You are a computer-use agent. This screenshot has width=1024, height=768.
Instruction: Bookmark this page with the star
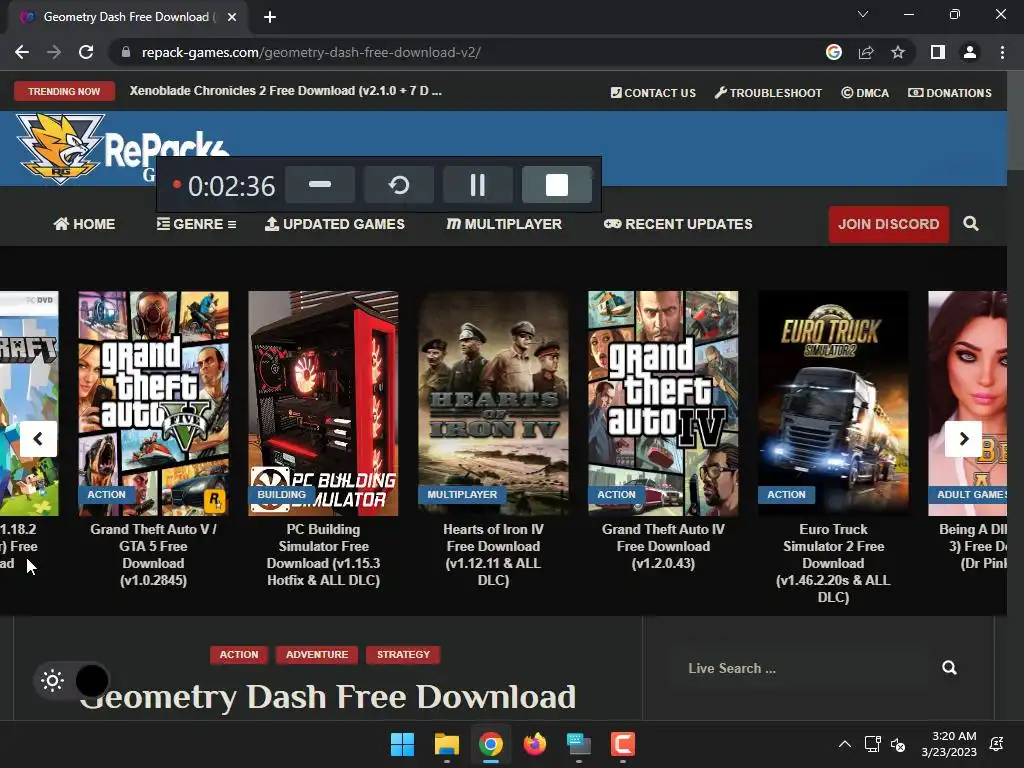point(898,52)
